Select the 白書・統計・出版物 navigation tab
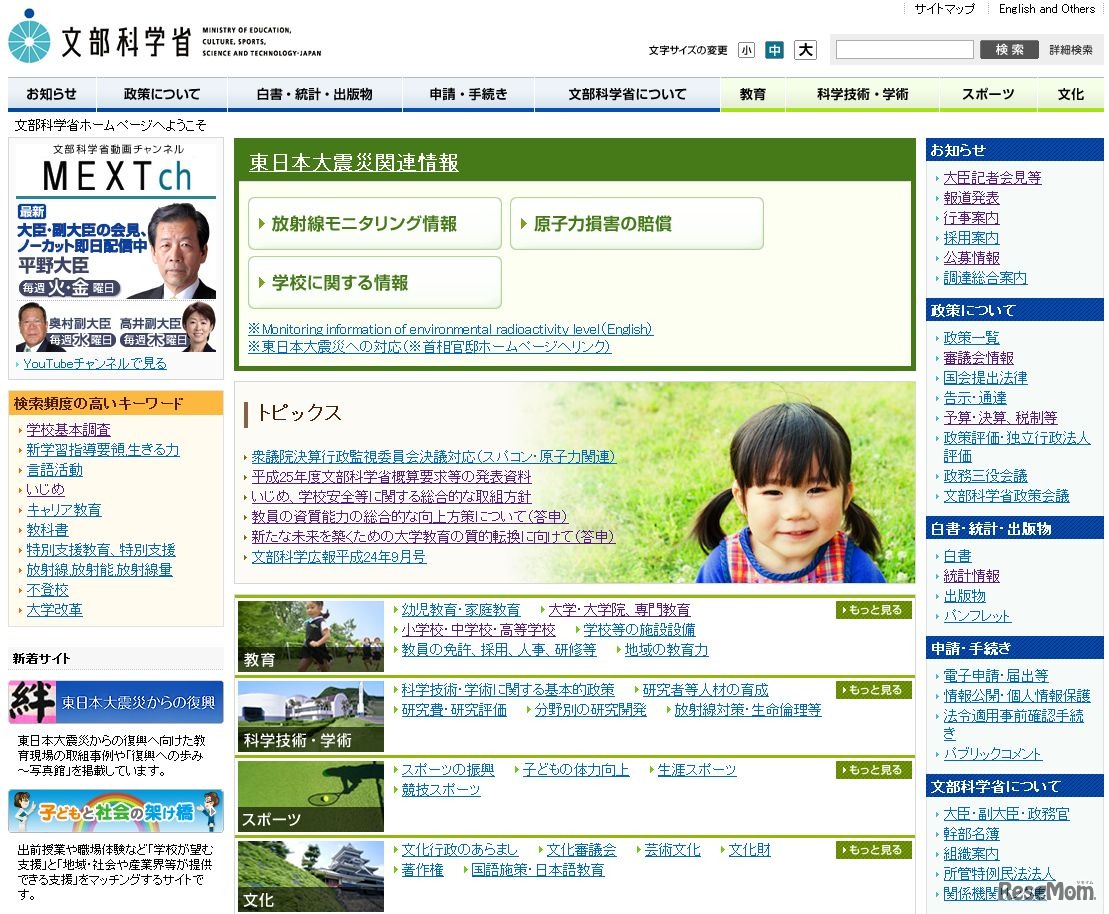The image size is (1109, 914). click(315, 94)
